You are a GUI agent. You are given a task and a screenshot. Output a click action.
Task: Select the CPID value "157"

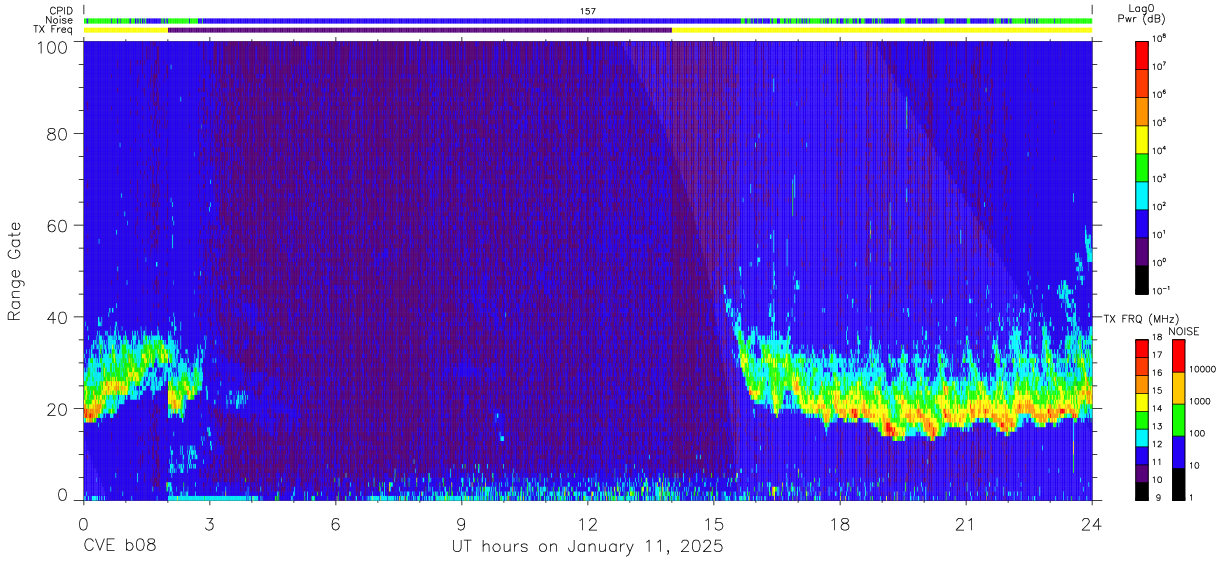point(588,11)
